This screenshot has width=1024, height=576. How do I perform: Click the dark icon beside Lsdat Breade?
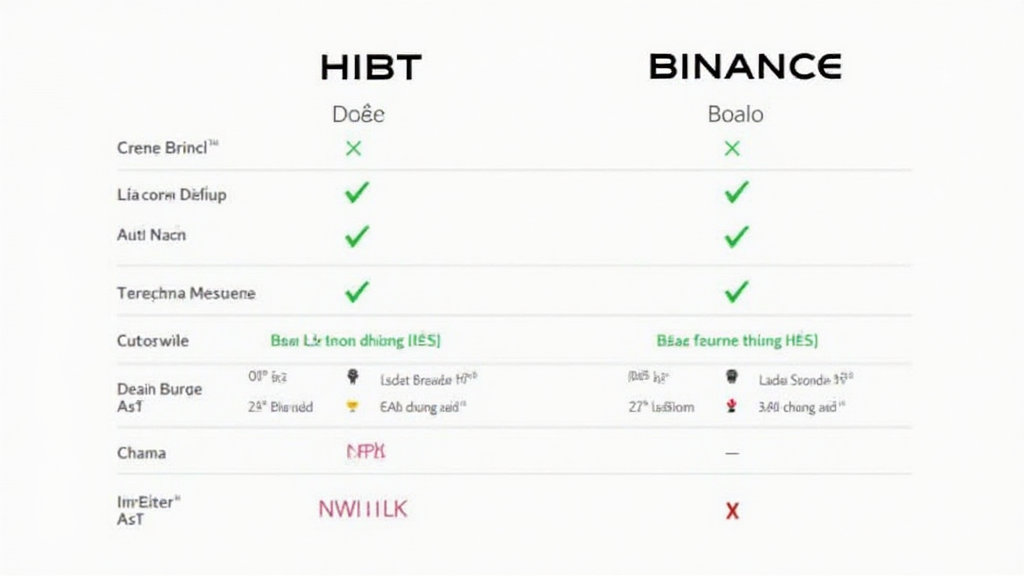coord(352,378)
